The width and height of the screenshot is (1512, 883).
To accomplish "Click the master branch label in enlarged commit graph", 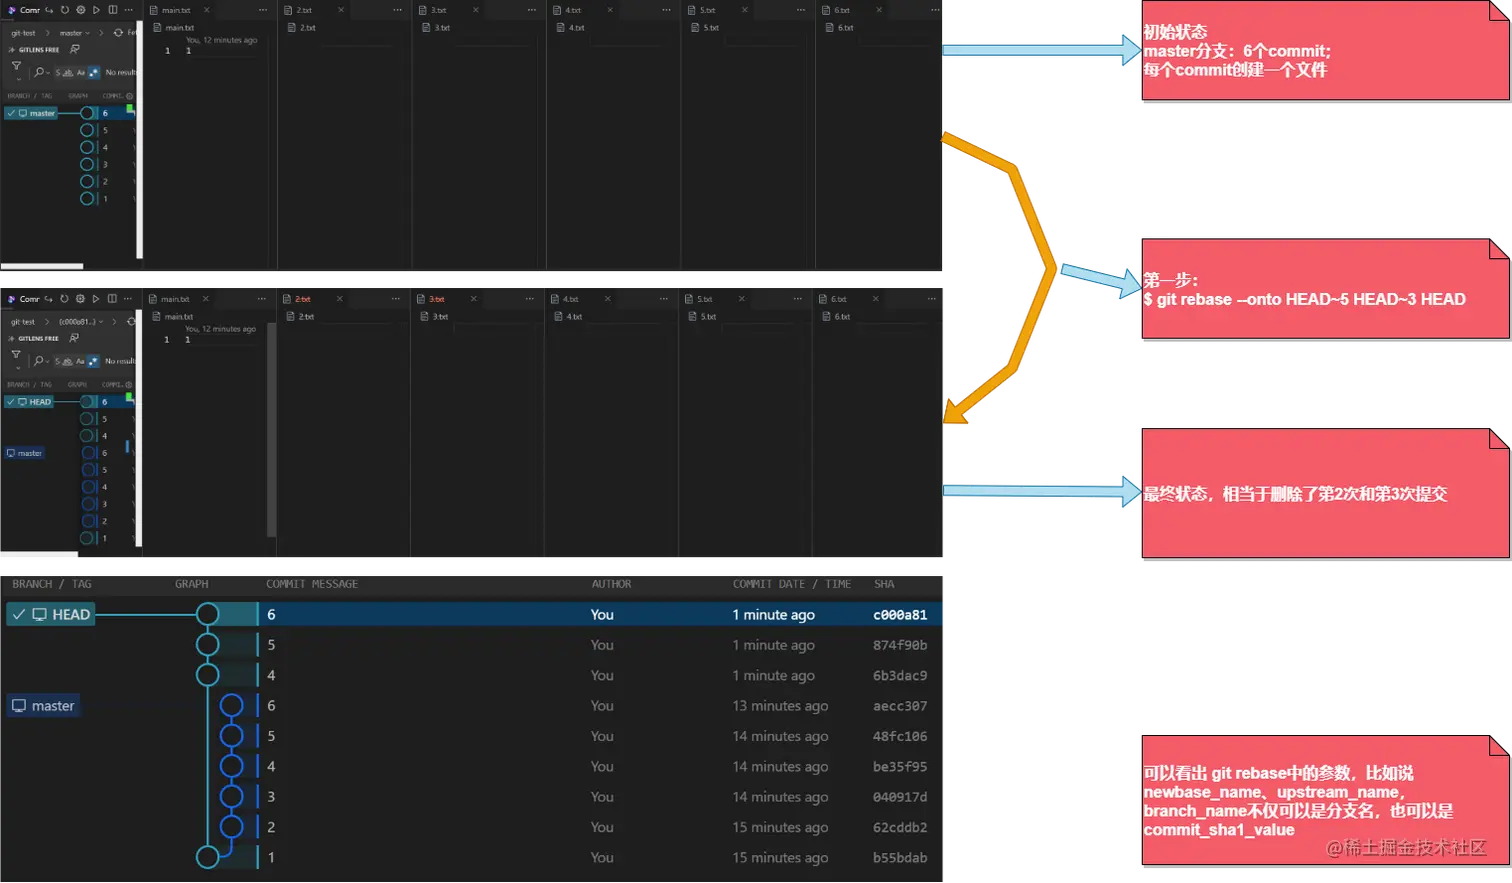I will 43,706.
